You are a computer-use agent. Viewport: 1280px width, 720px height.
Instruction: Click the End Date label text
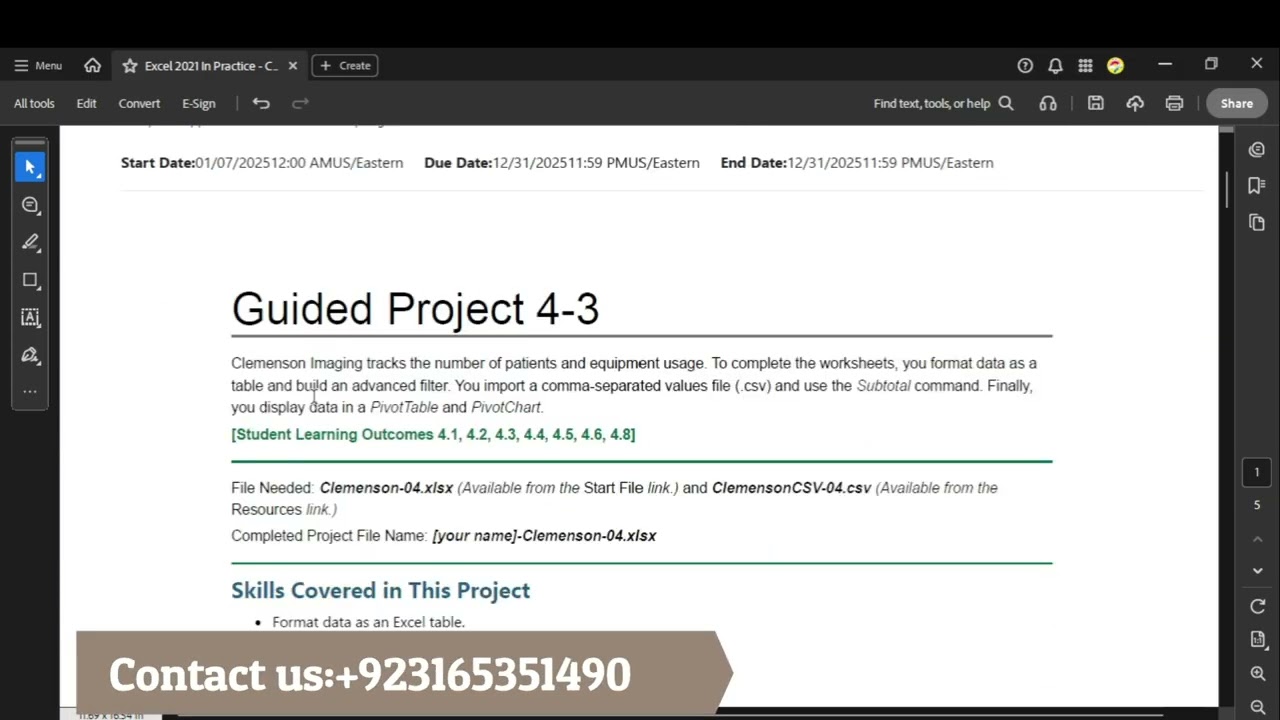tap(754, 162)
